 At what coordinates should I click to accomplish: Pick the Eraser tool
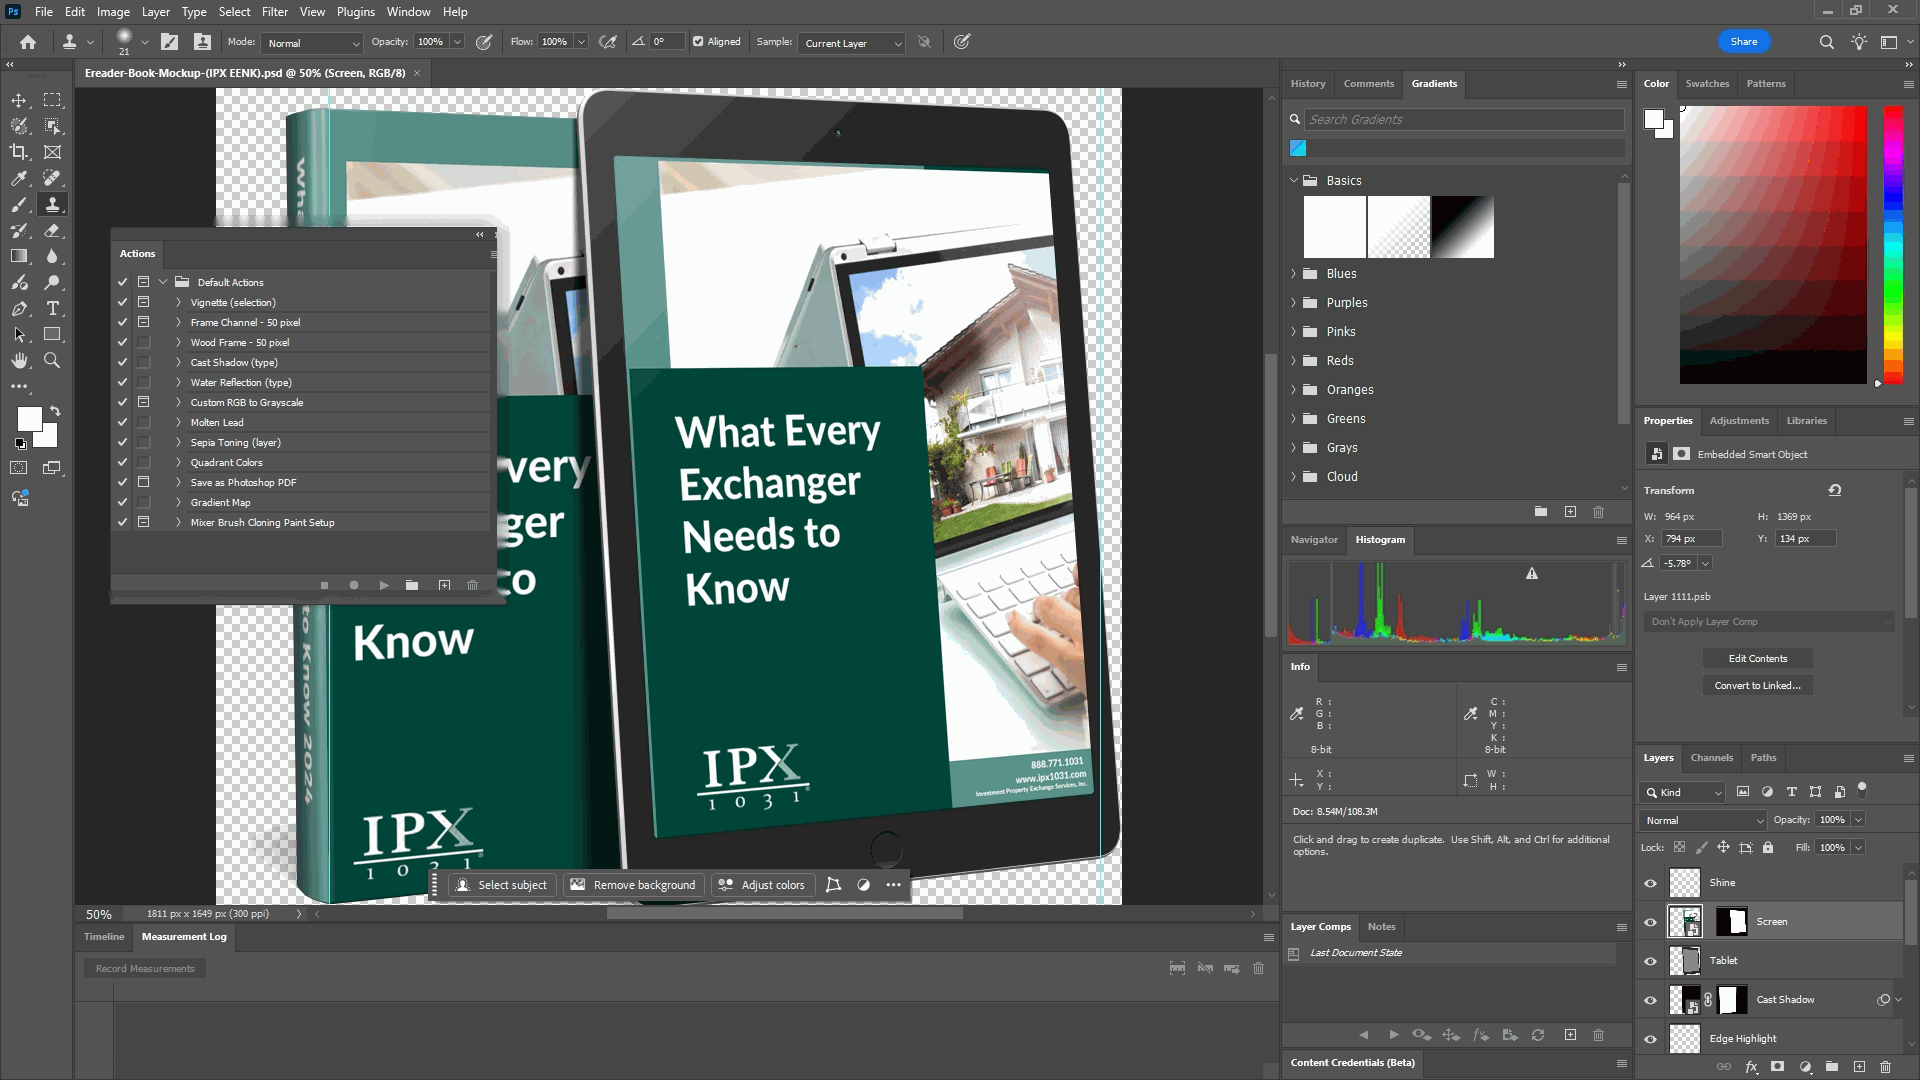[53, 230]
